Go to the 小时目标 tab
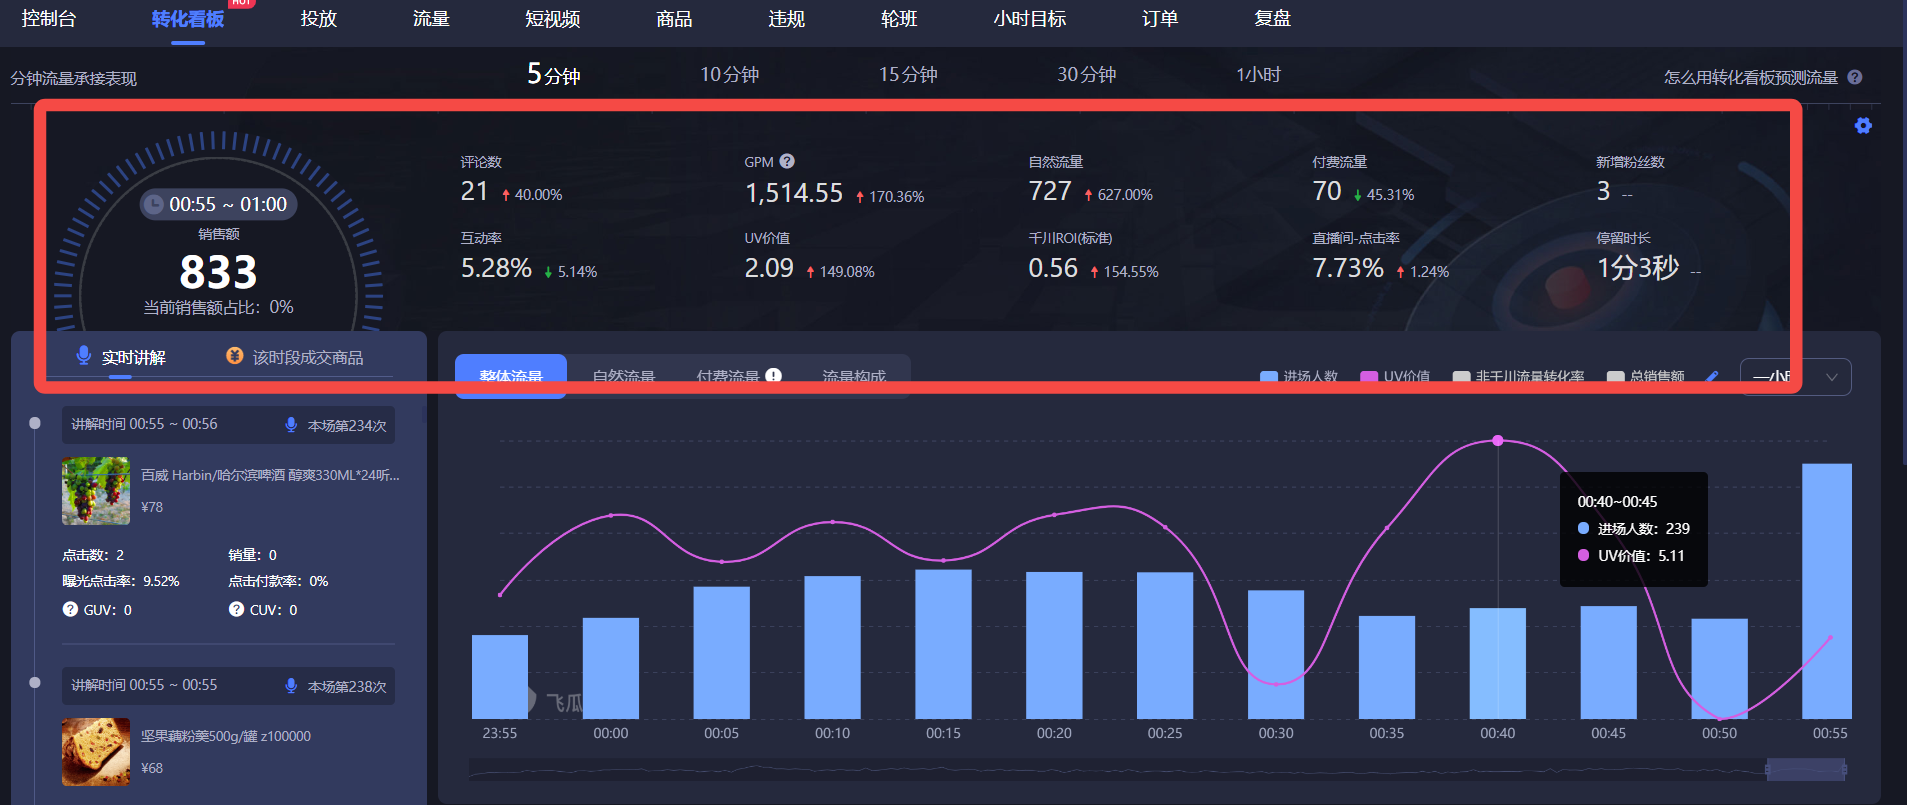This screenshot has width=1907, height=805. coord(1029,19)
